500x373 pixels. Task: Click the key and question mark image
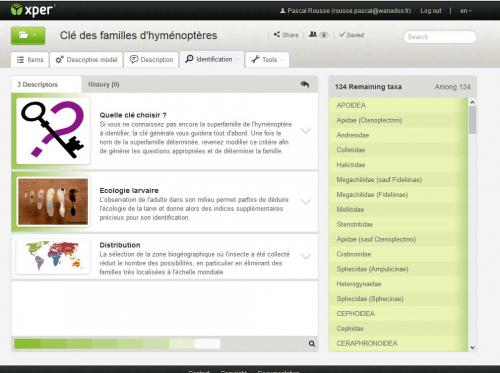pos(53,131)
